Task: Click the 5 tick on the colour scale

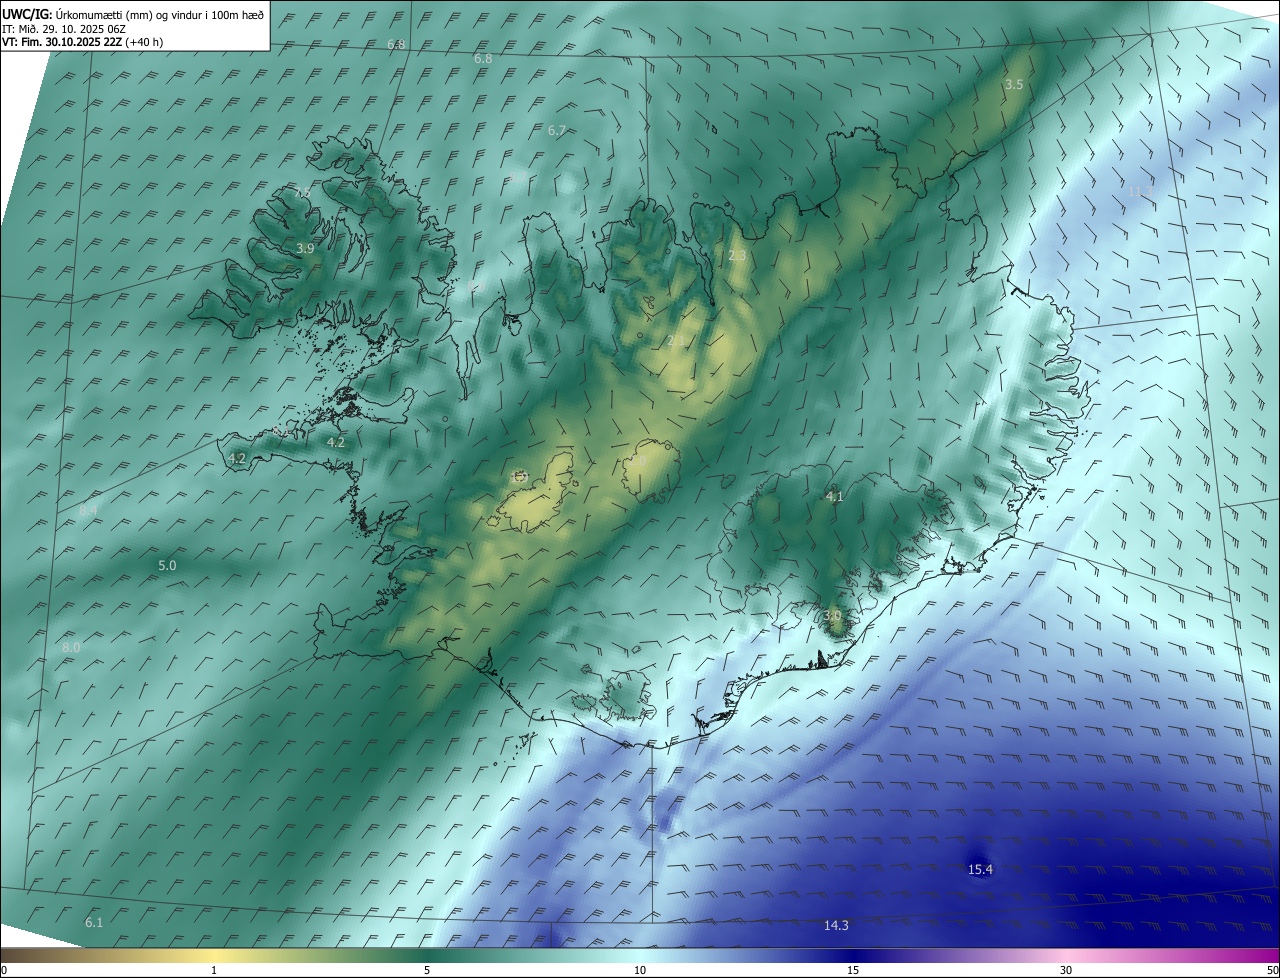Action: tap(427, 970)
